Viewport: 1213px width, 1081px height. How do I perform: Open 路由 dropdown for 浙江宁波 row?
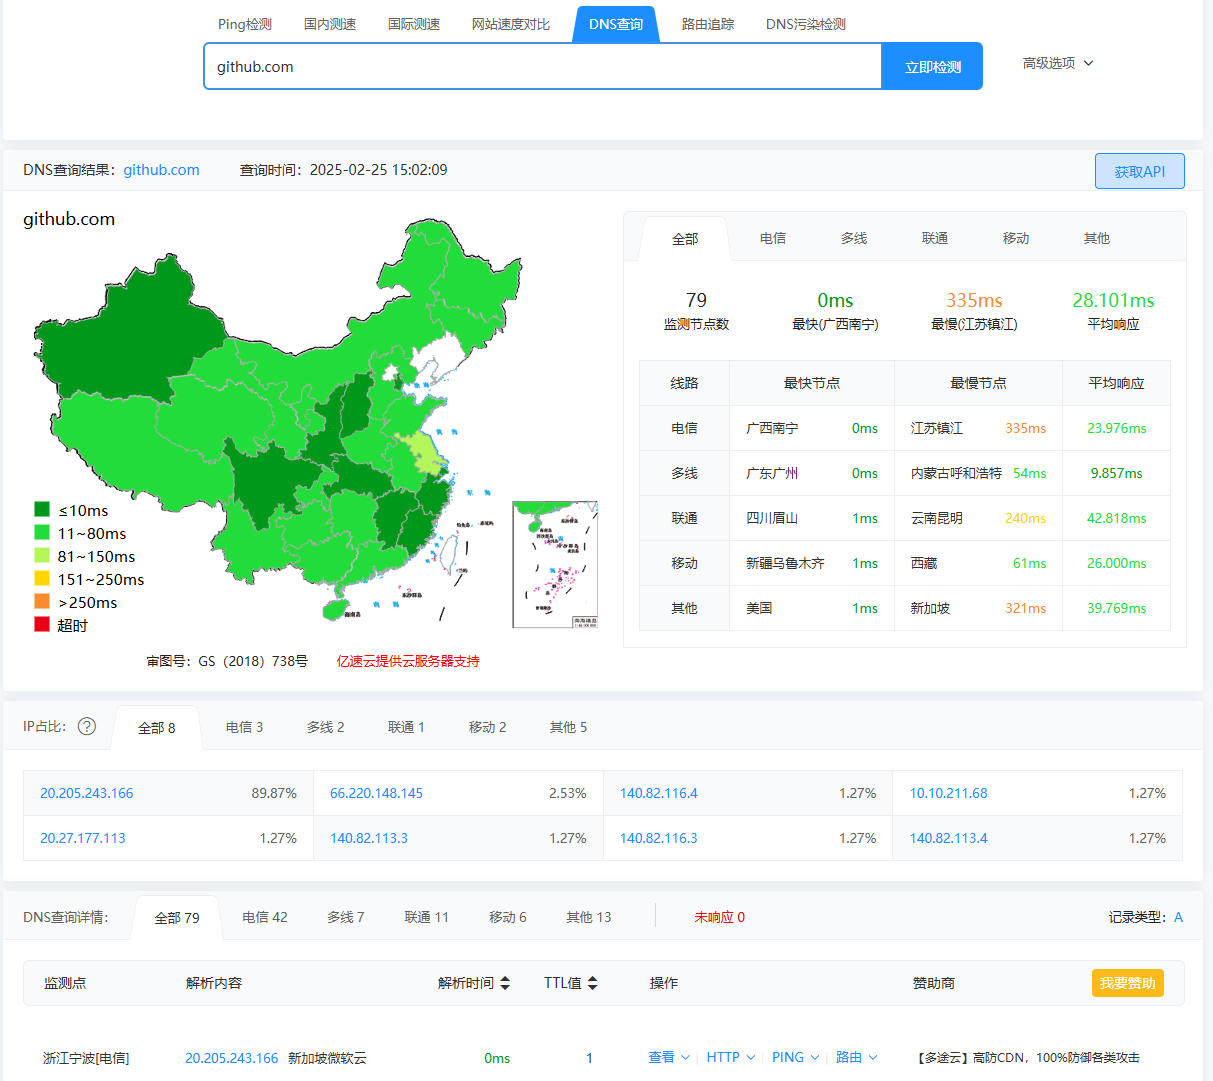856,1057
